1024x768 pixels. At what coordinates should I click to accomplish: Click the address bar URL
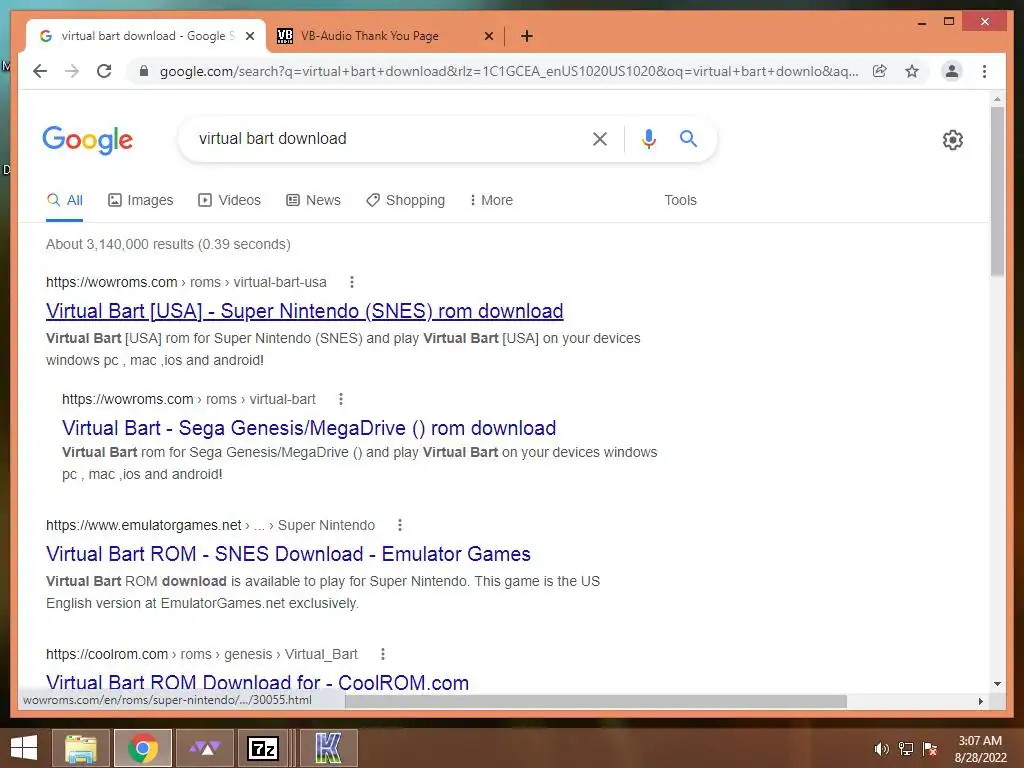pyautogui.click(x=509, y=71)
